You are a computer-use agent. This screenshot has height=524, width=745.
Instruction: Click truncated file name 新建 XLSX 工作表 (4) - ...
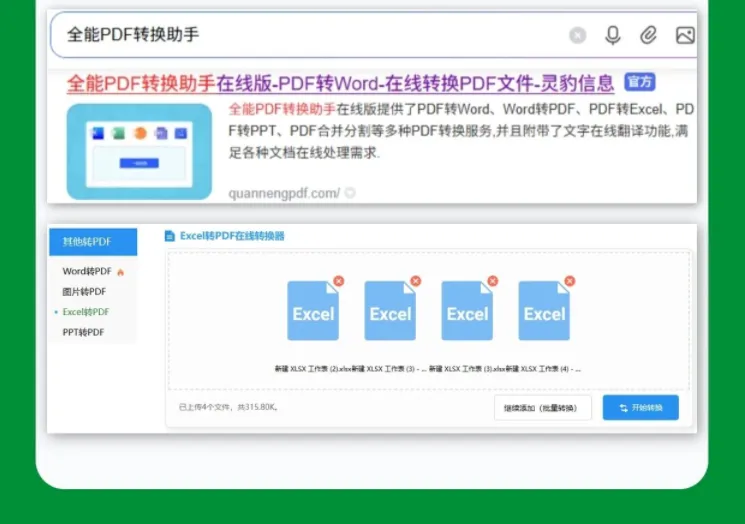click(x=543, y=369)
